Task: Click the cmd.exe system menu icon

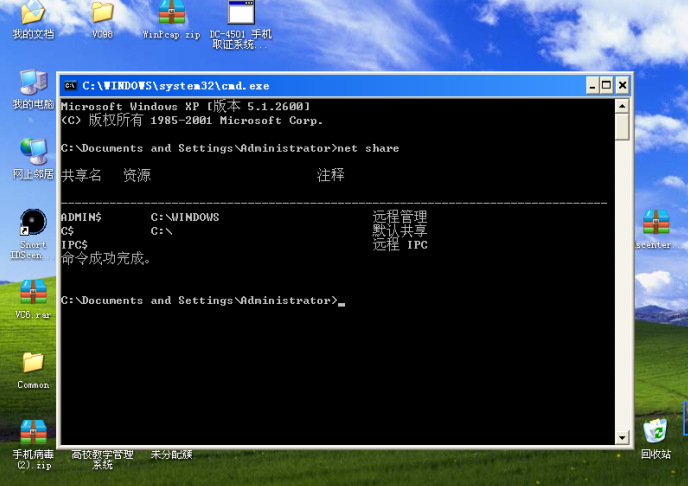Action: pos(71,86)
